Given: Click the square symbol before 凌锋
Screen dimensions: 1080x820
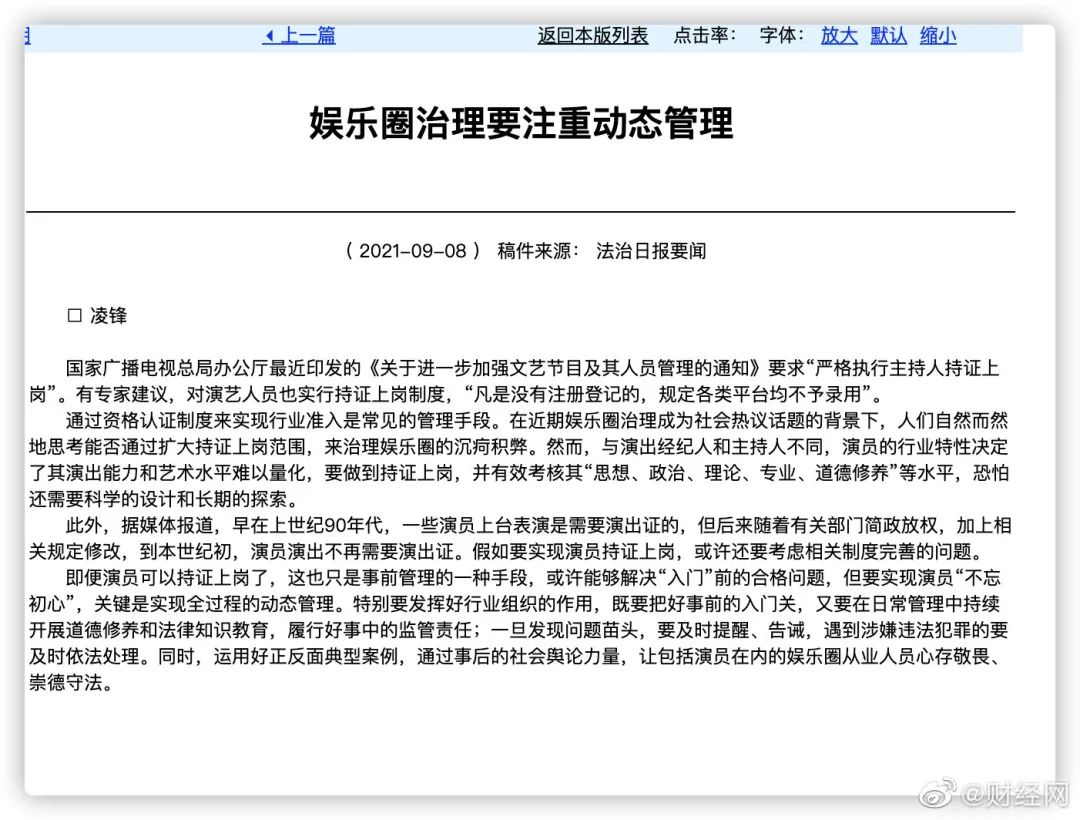Looking at the screenshot, I should click(74, 316).
